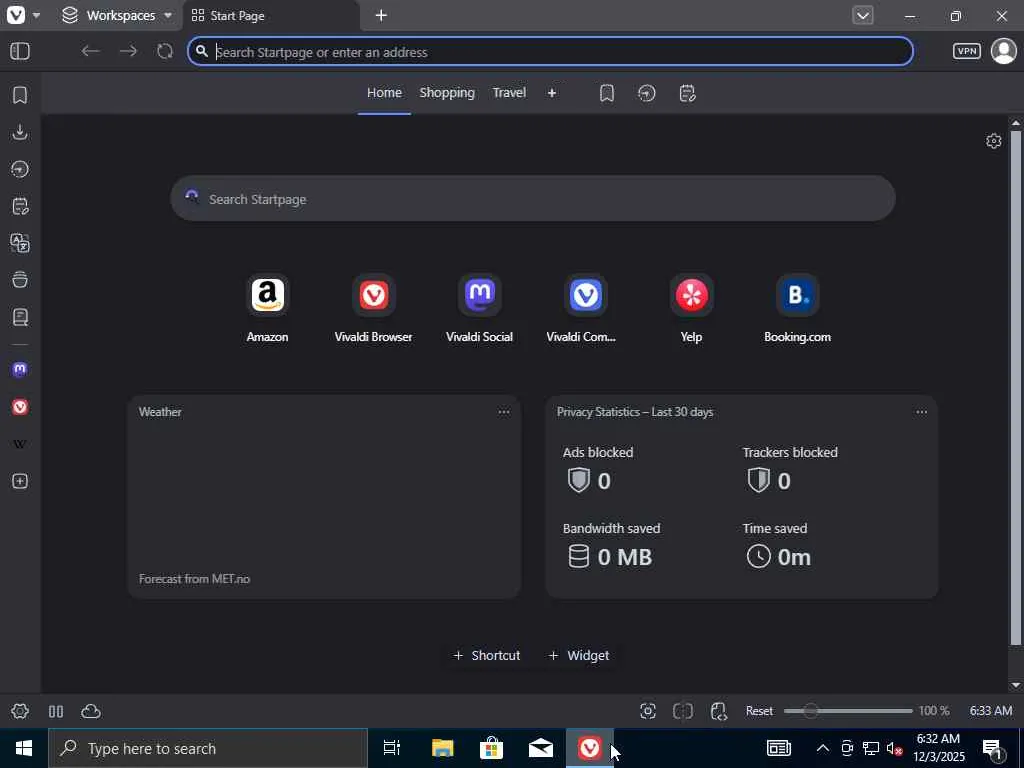Open Weather widget options menu
This screenshot has width=1024, height=768.
pos(504,412)
